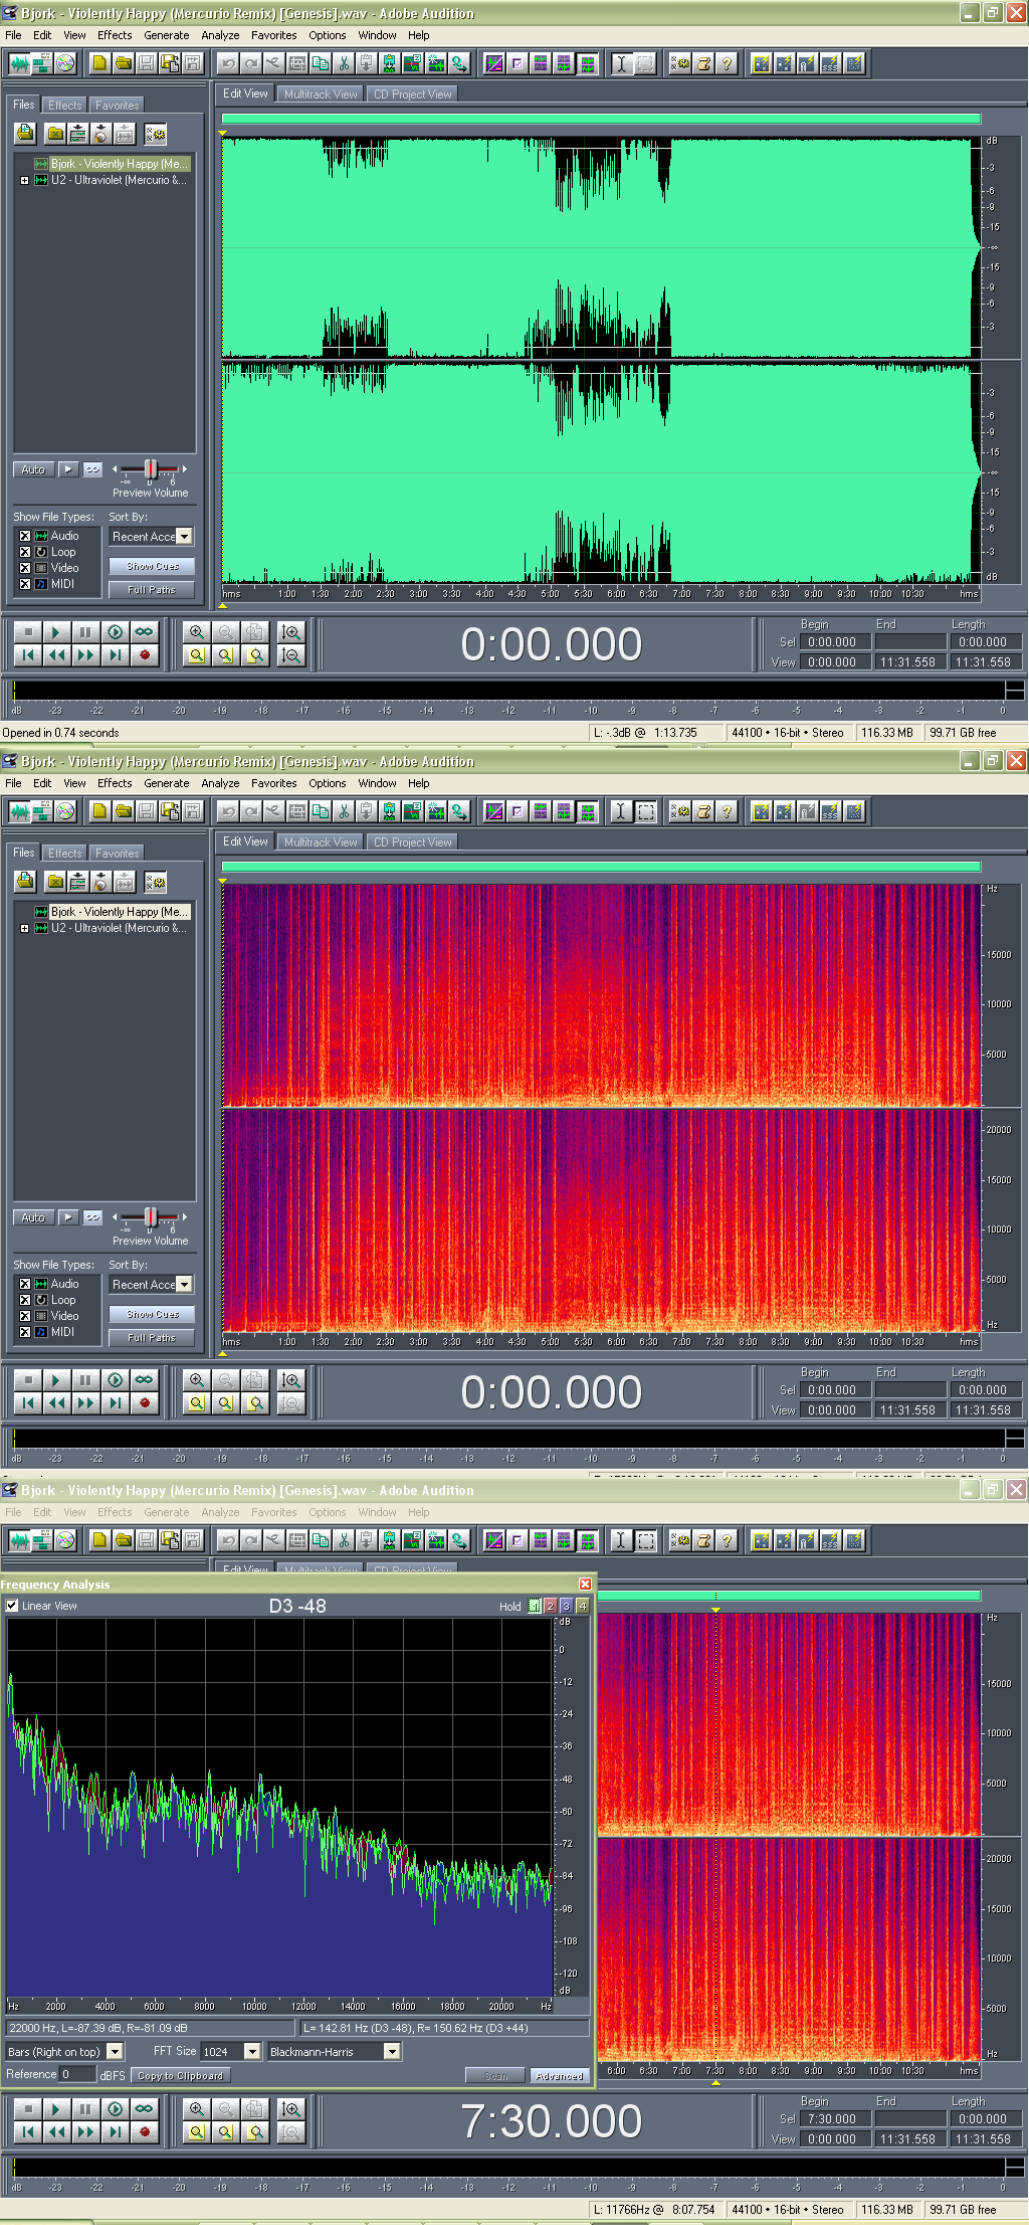Viewport: 1029px width, 2225px height.
Task: Select Marquee Selection tool in middle window toolbar
Action: [645, 812]
